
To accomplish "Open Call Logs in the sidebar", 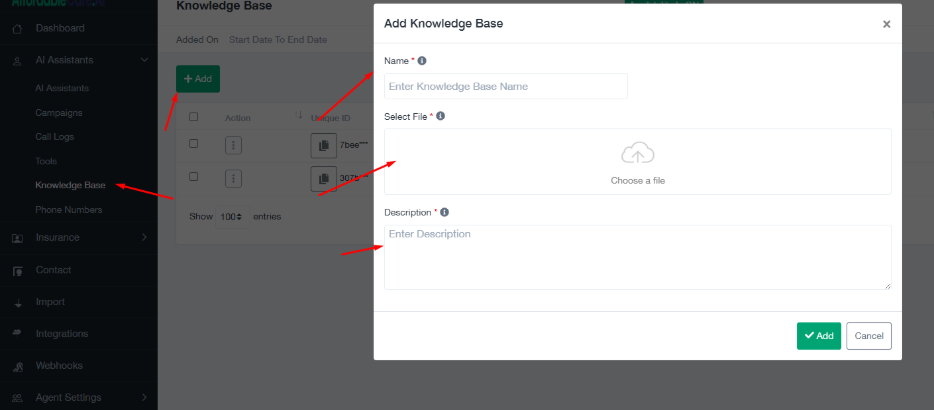I will pyautogui.click(x=55, y=137).
